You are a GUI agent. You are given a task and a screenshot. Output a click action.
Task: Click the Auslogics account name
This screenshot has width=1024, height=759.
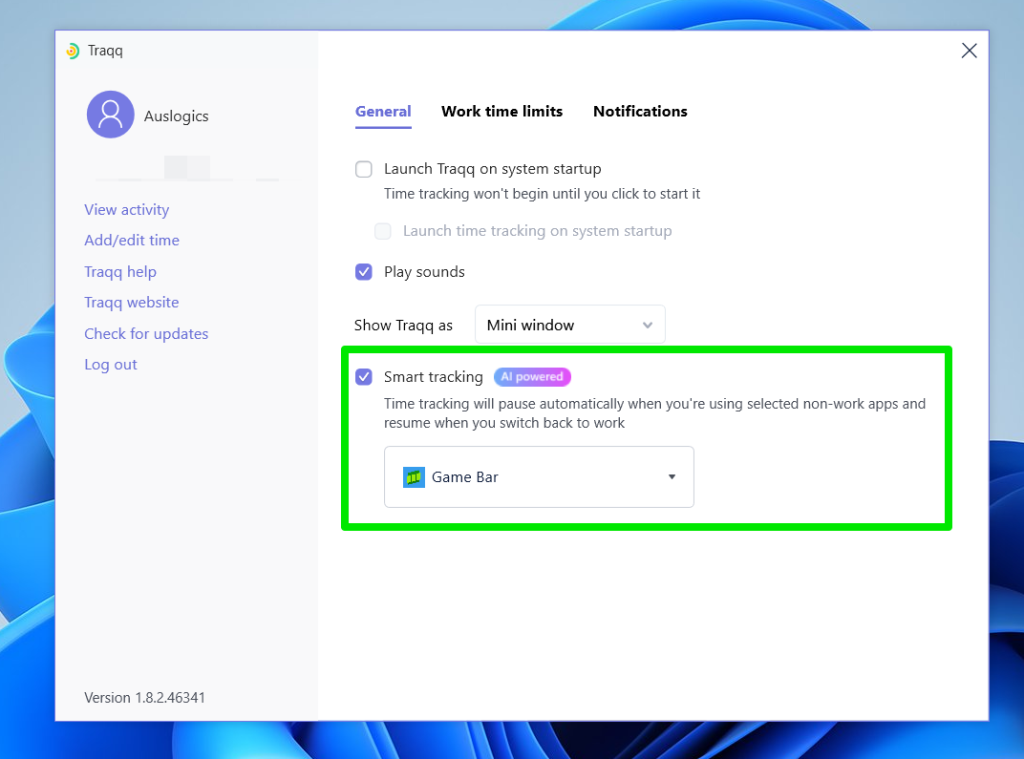[176, 116]
